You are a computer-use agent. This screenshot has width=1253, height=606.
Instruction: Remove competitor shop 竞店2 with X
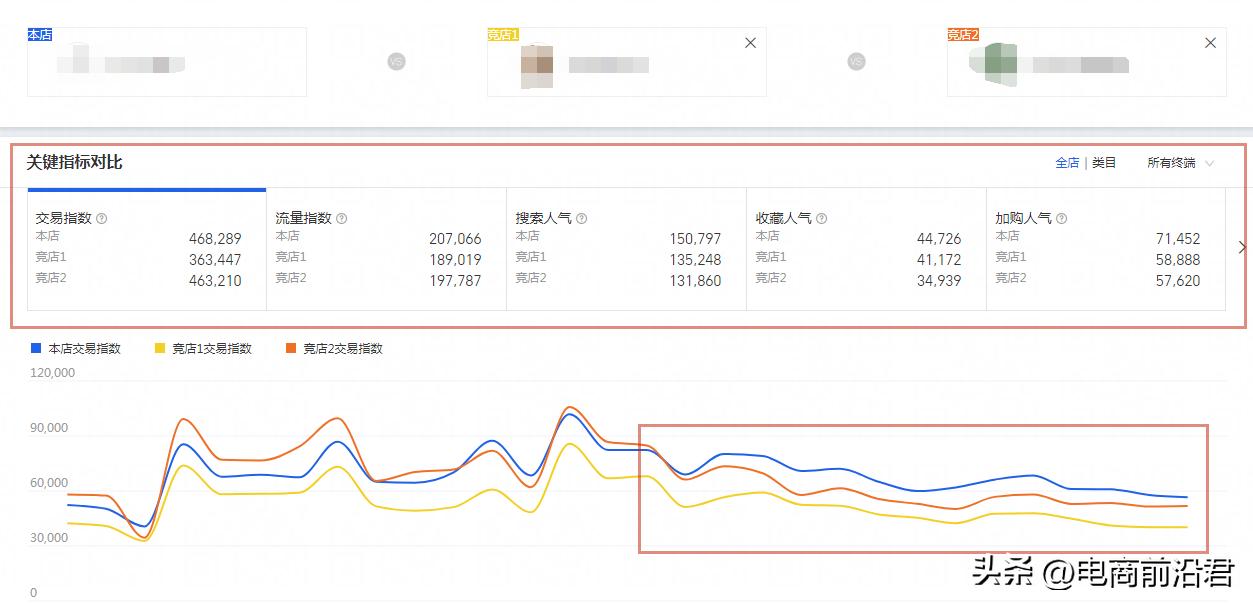pyautogui.click(x=1211, y=43)
